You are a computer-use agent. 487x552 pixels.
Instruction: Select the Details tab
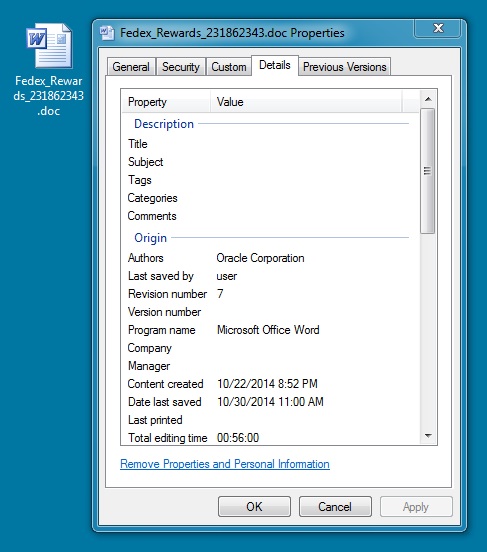(x=275, y=65)
